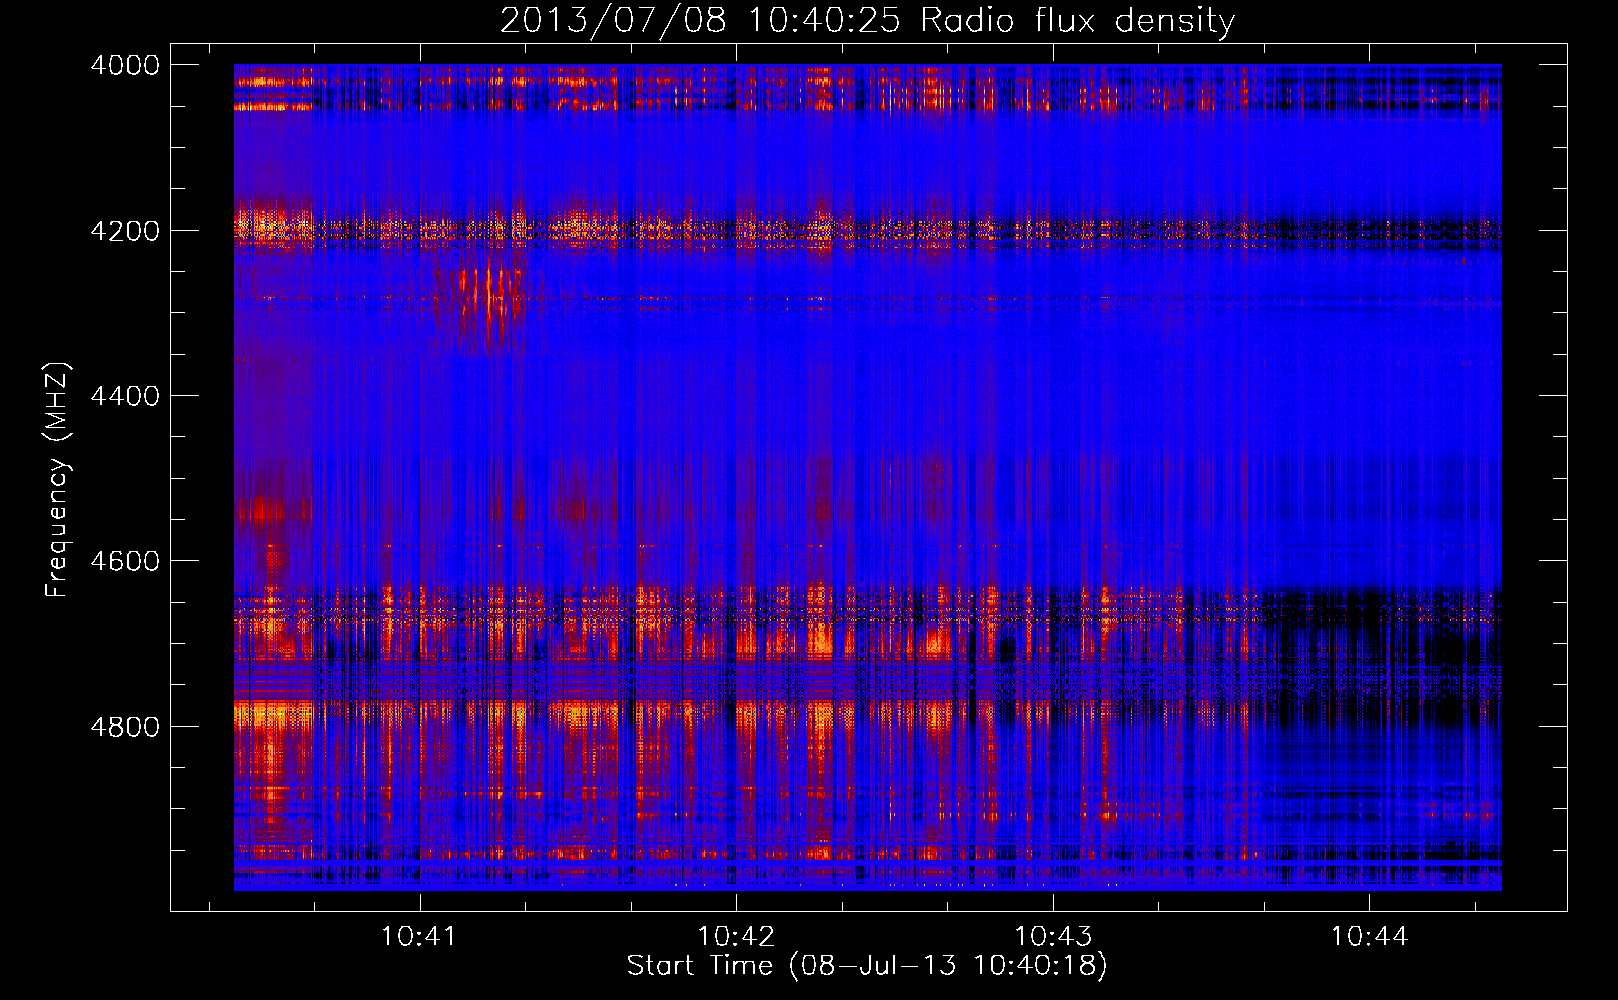Viewport: 1618px width, 1000px height.
Task: Click the '10:41' time axis label
Action: pyautogui.click(x=419, y=937)
